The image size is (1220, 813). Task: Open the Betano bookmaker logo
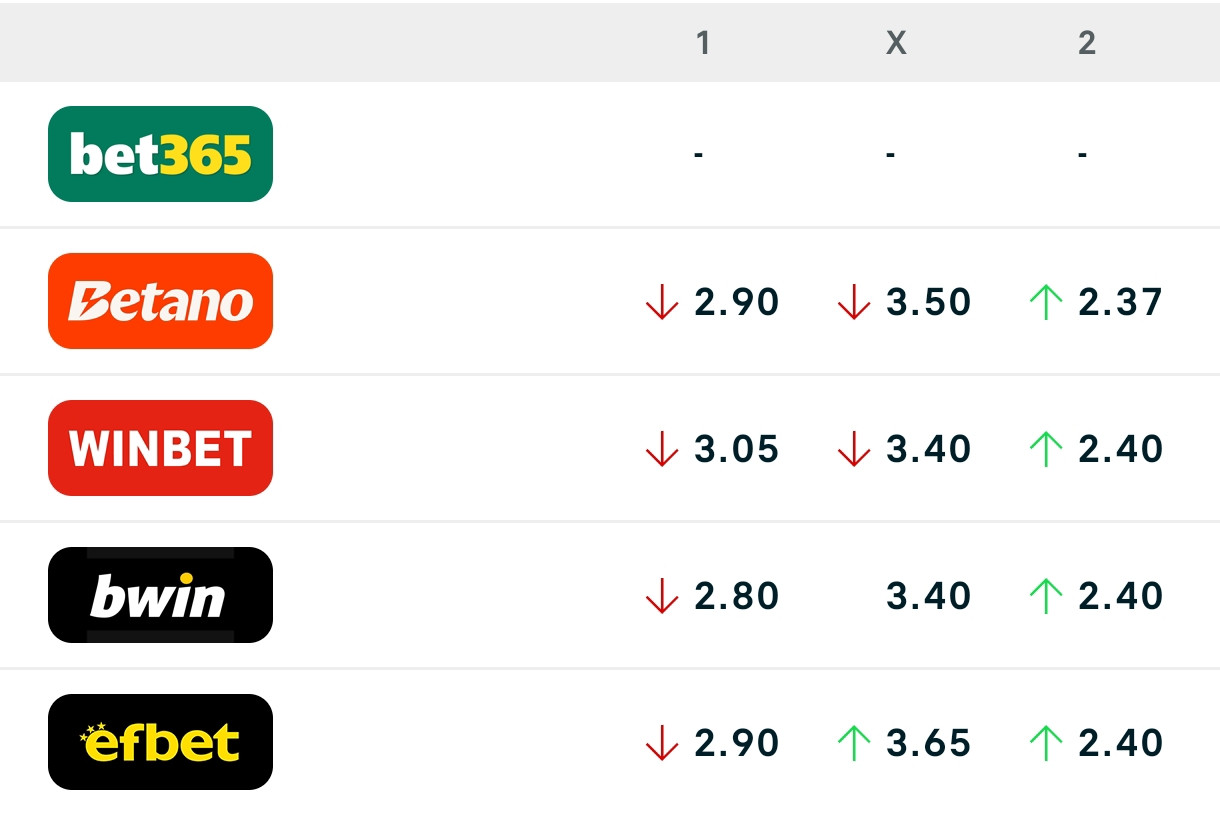point(160,301)
